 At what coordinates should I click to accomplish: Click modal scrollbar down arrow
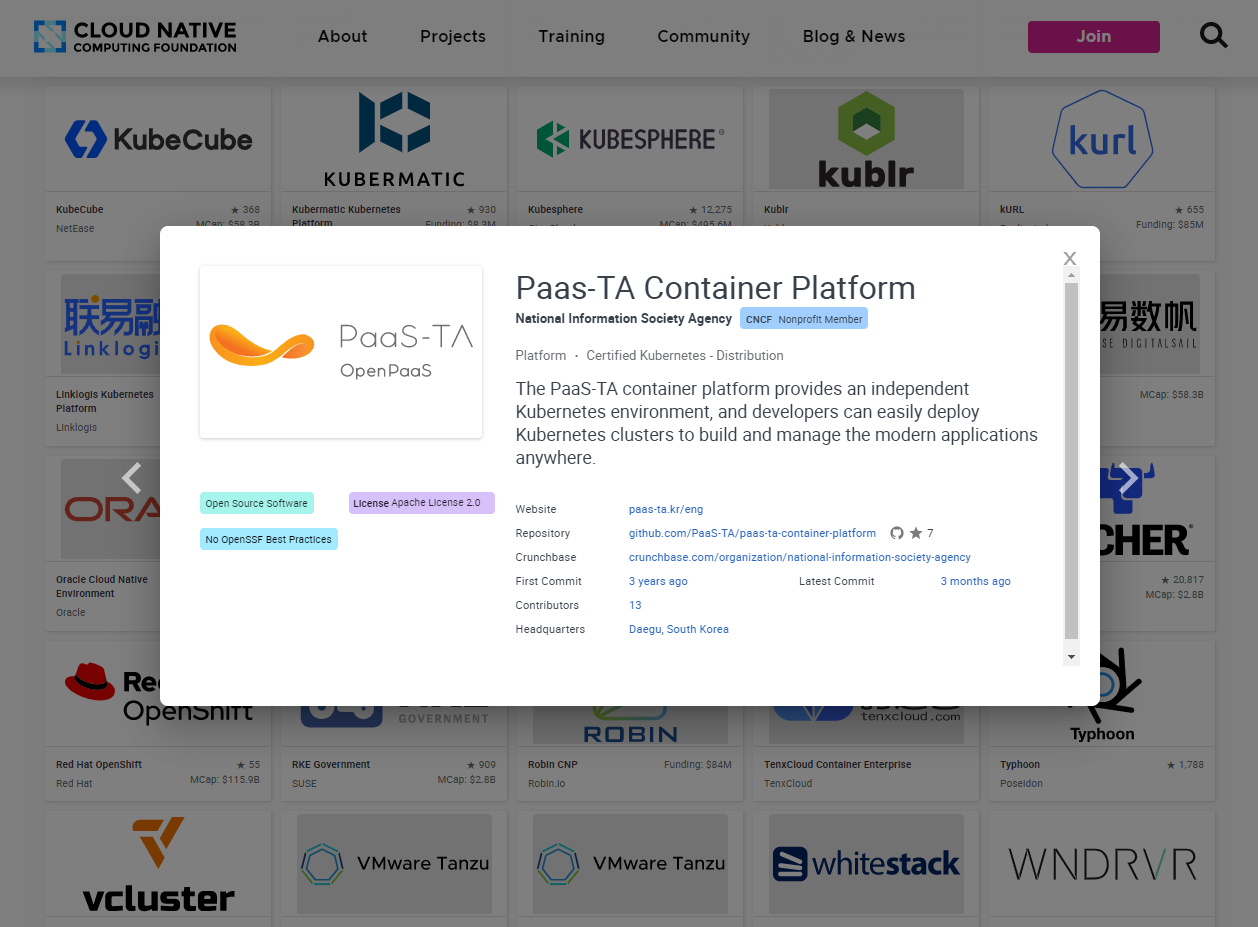tap(1071, 657)
